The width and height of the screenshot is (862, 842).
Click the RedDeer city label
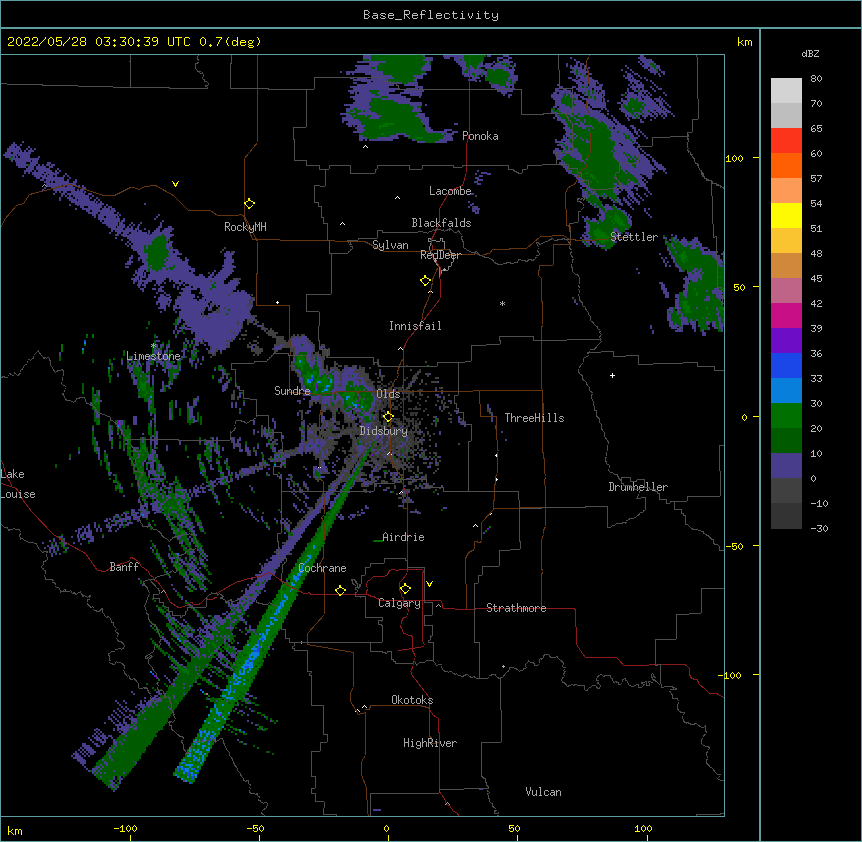(x=440, y=255)
